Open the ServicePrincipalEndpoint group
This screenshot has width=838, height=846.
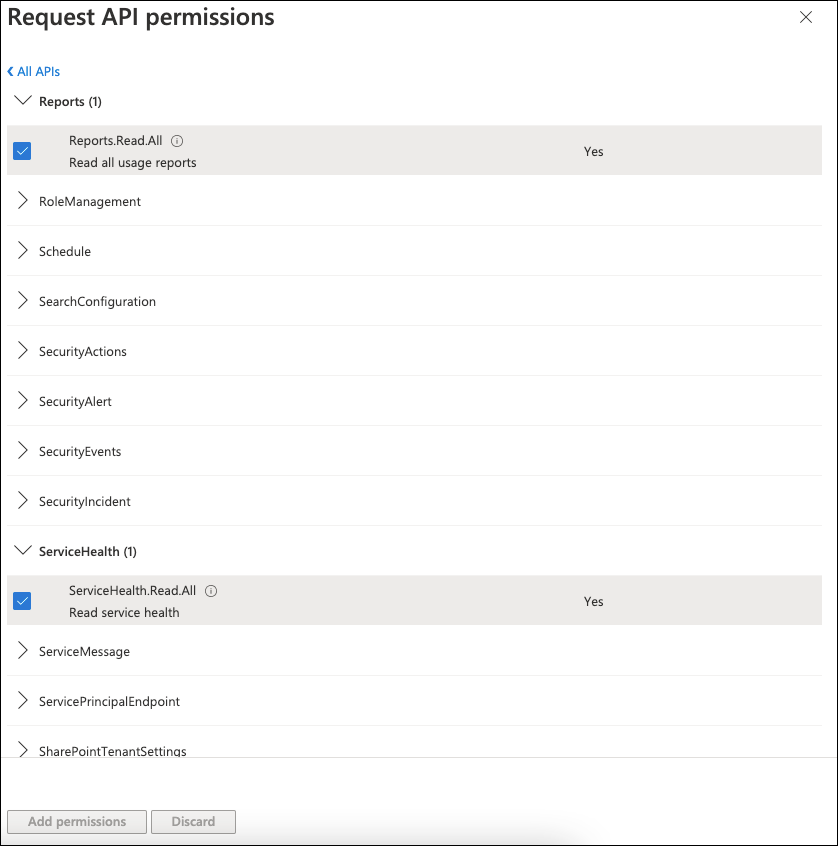click(109, 701)
